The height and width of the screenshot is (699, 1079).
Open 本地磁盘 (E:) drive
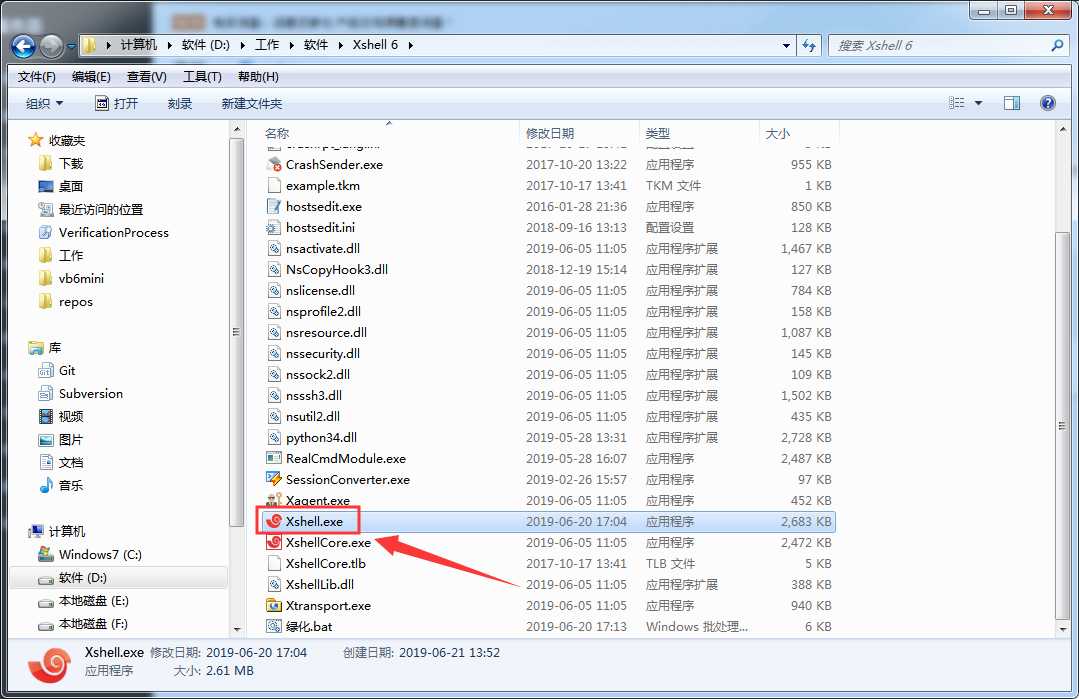tap(94, 601)
